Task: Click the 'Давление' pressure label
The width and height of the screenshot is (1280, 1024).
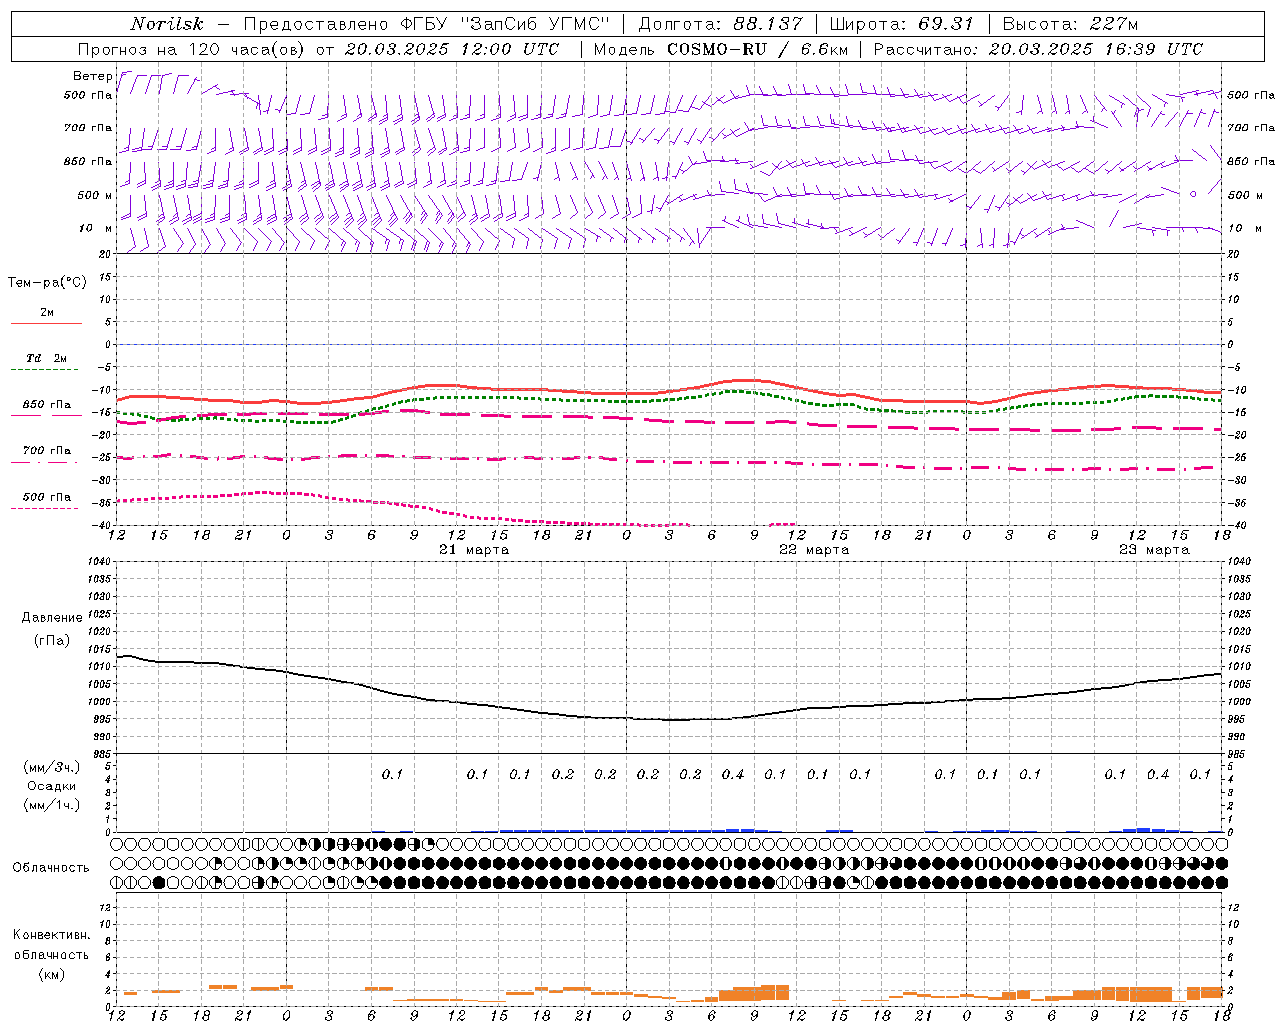Action: [x=52, y=618]
